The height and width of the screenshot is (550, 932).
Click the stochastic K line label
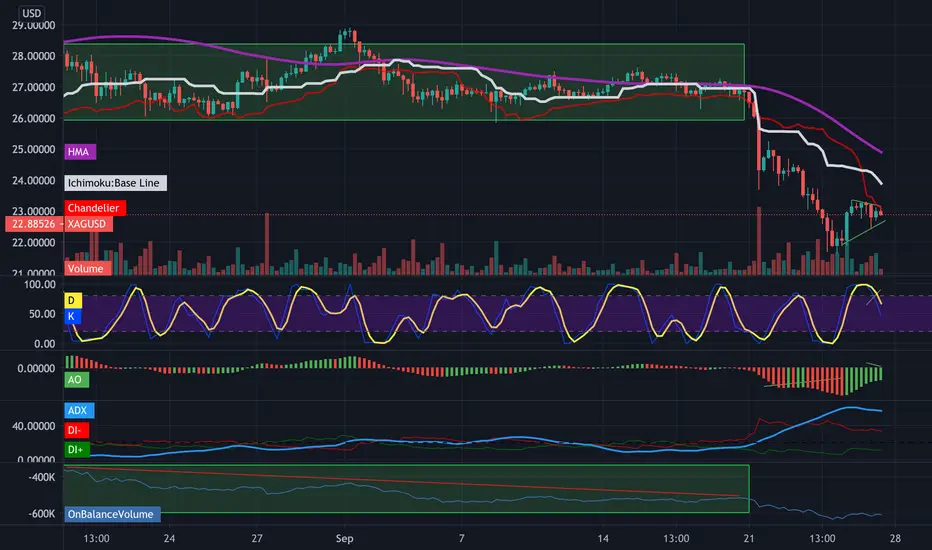pyautogui.click(x=73, y=316)
